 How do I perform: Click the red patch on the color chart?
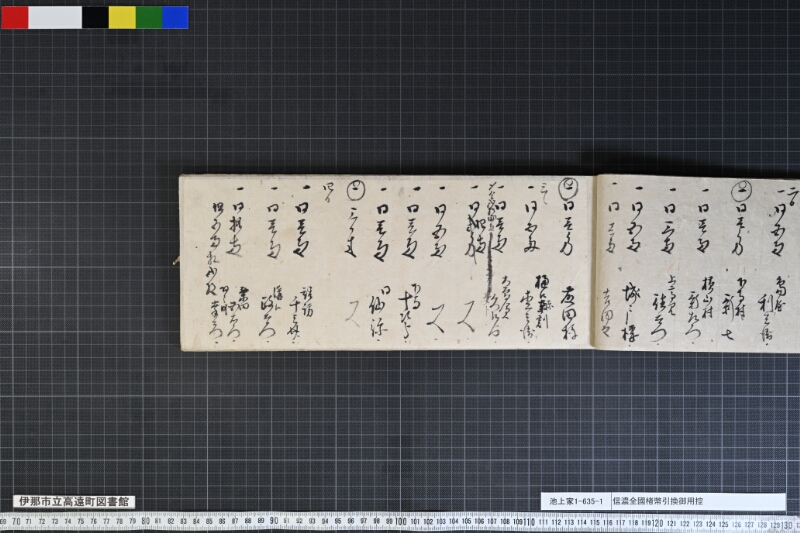(15, 17)
